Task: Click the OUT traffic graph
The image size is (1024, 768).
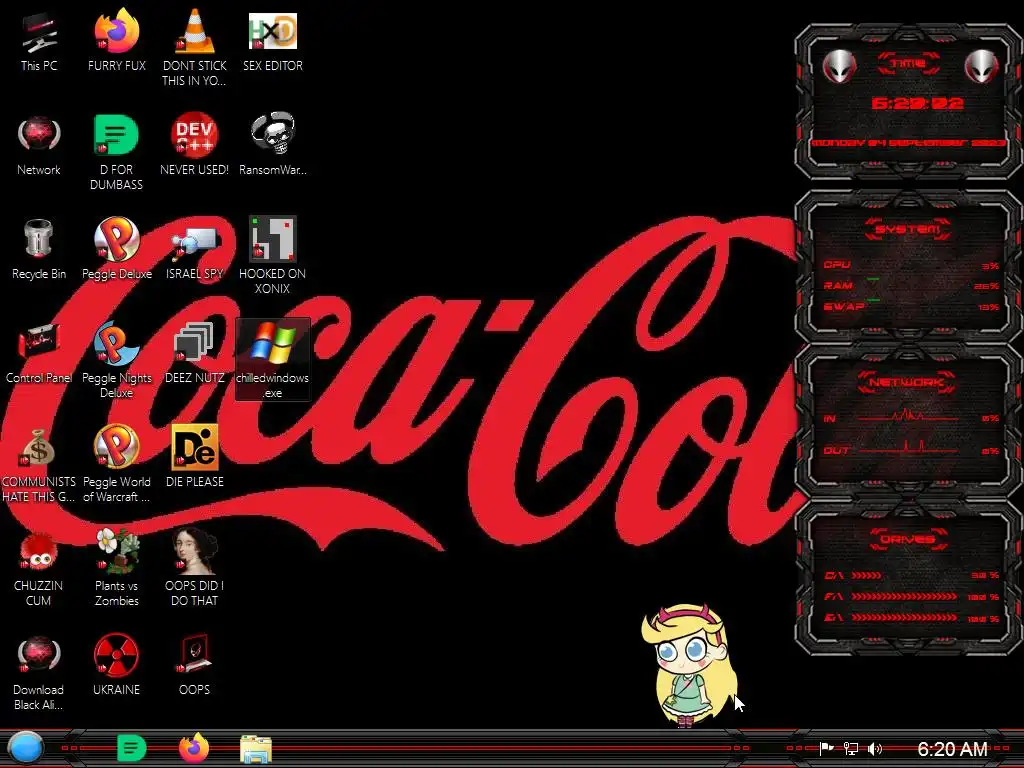Action: 908,449
